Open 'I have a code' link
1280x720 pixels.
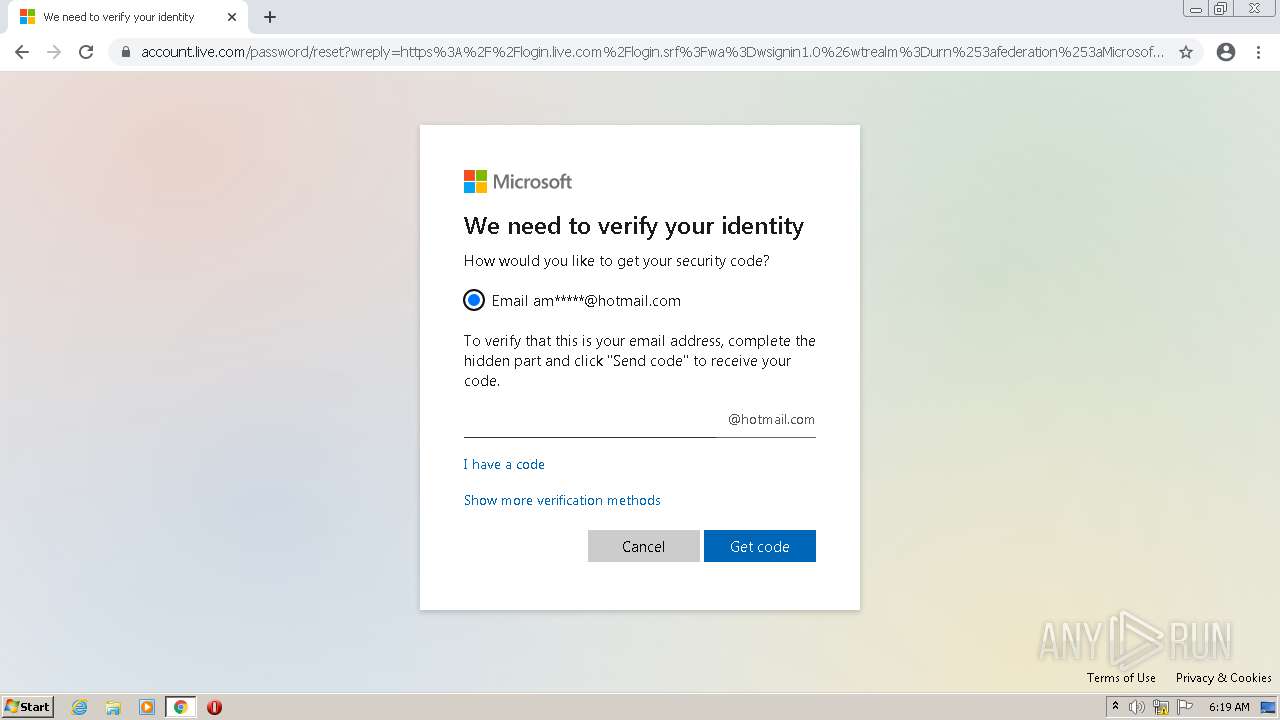[504, 464]
